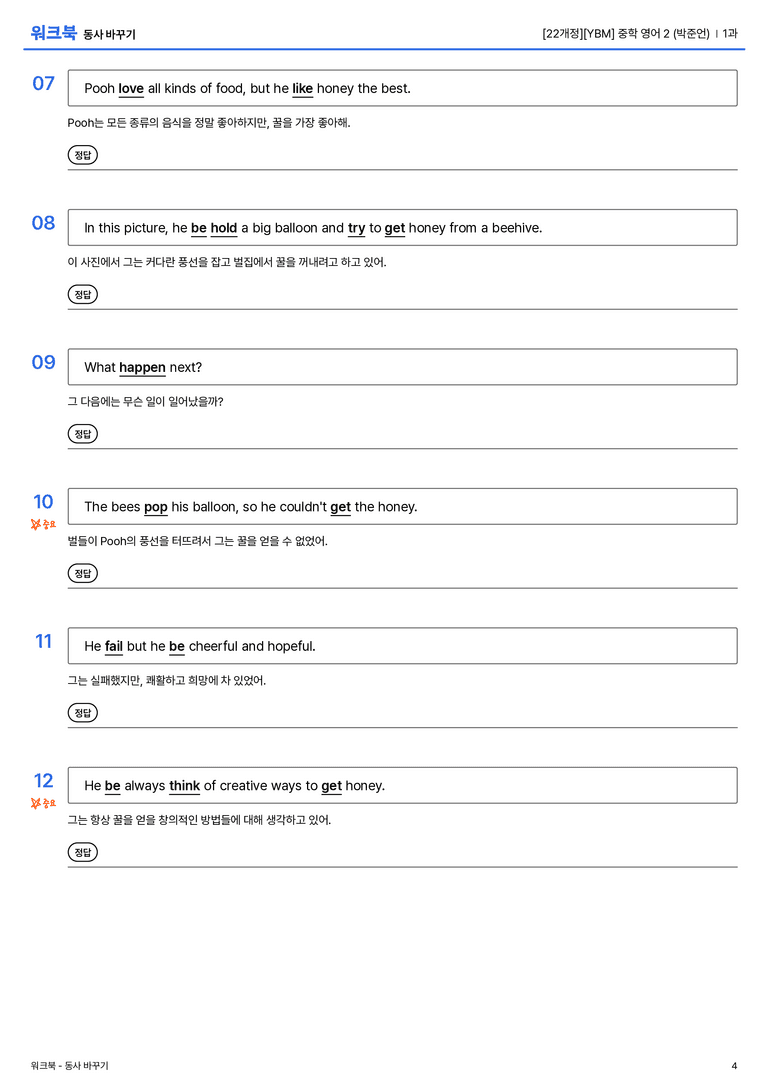
Task: Click the underlined word 'happen' in question 09
Action: coord(142,367)
